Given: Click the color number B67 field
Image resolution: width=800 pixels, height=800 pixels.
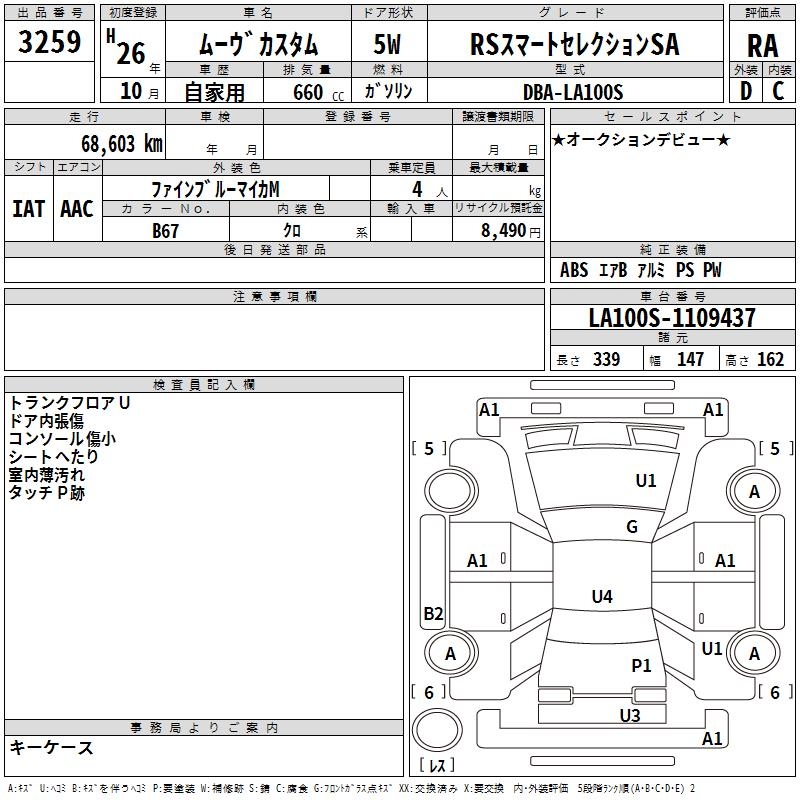Looking at the screenshot, I should click(x=166, y=230).
